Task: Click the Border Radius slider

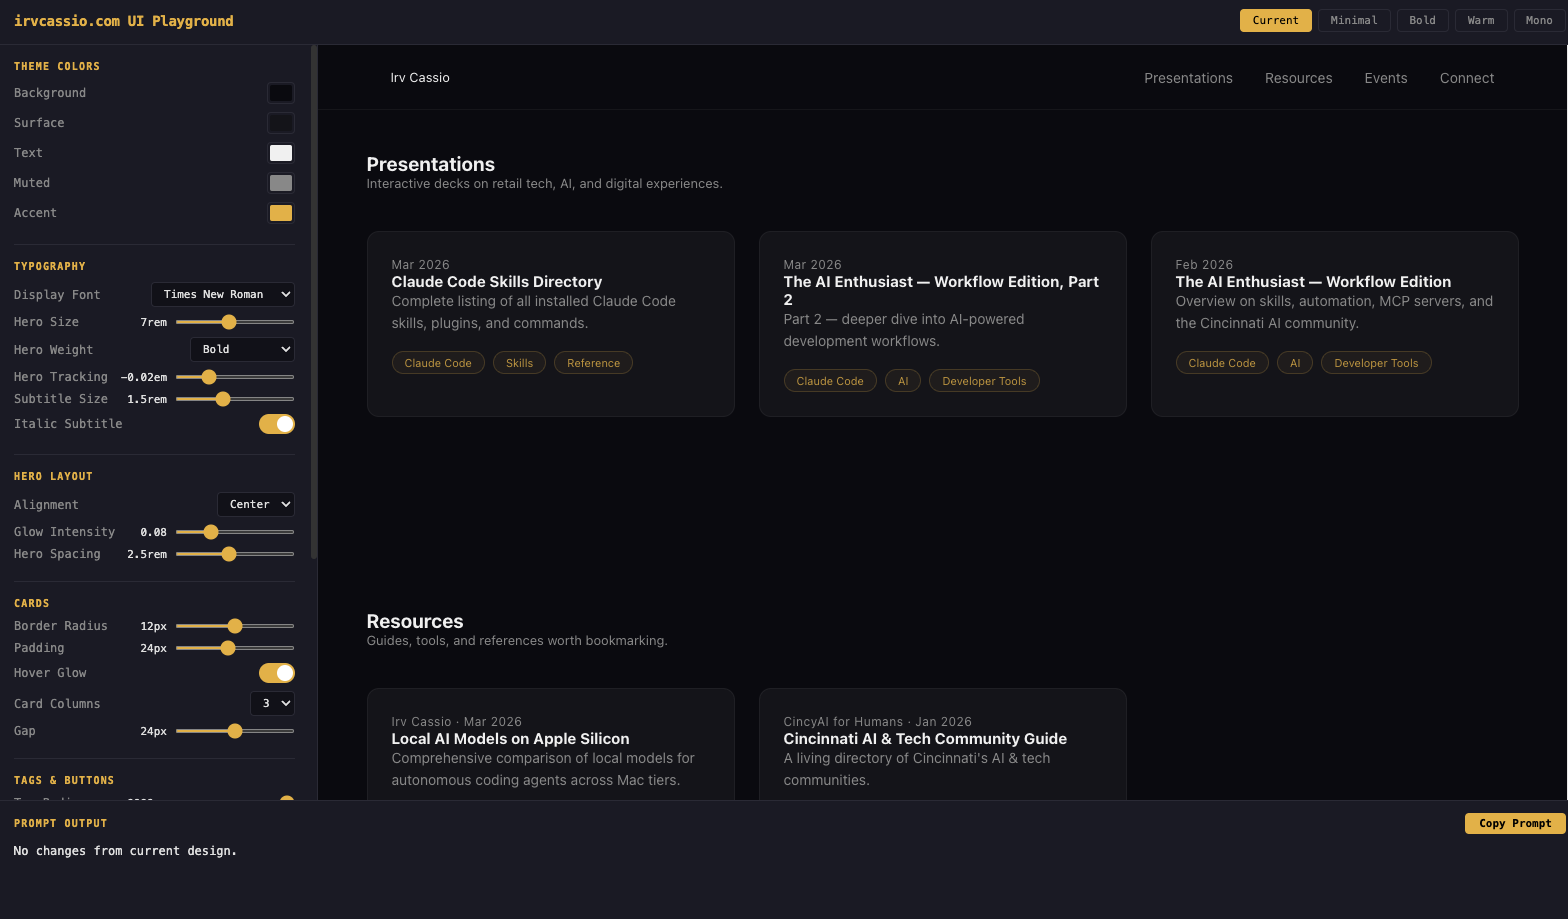Action: coord(235,626)
